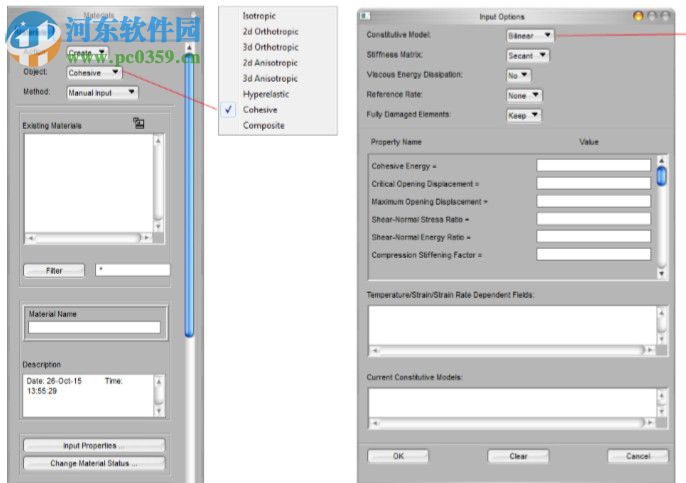Open the Object dropdown showing Cohesive

click(x=94, y=73)
